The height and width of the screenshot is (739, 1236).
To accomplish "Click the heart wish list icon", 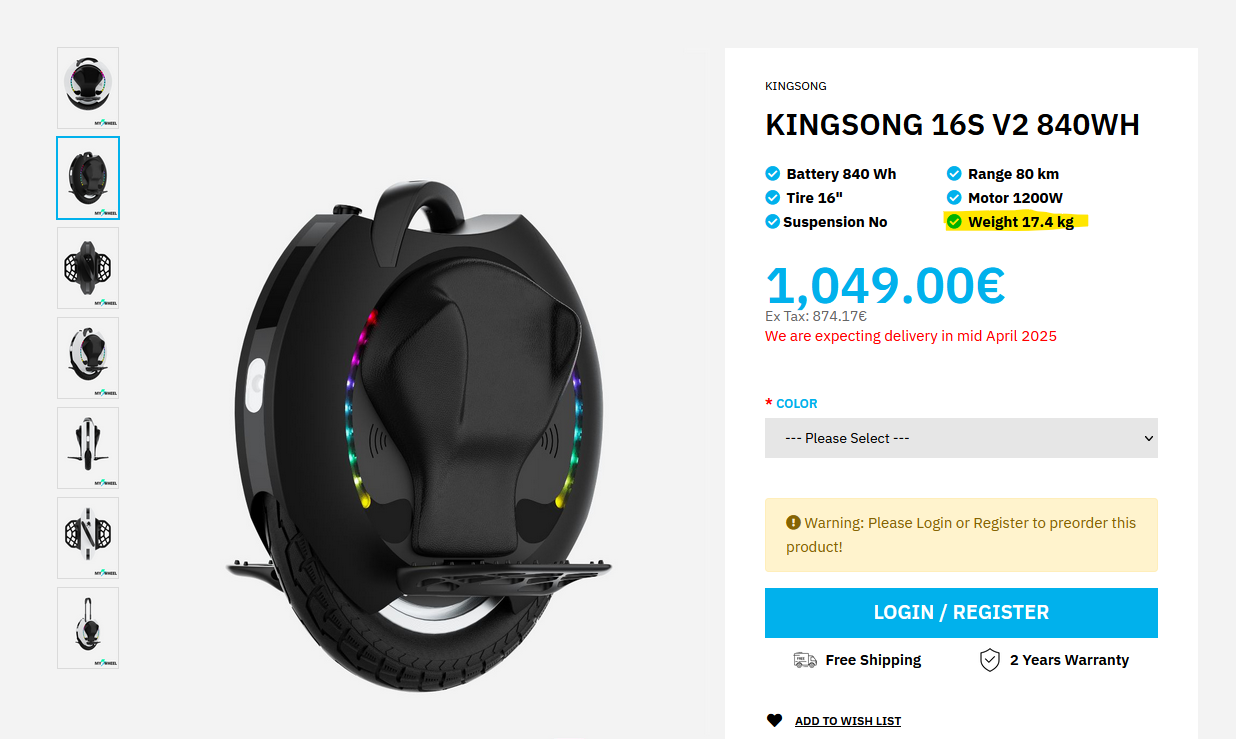I will click(x=774, y=720).
